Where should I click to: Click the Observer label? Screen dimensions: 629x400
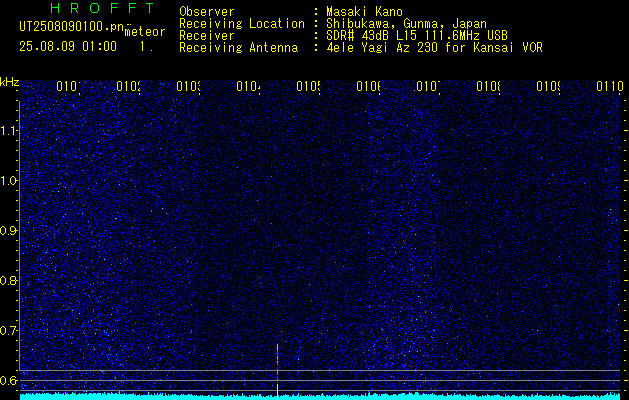click(207, 12)
